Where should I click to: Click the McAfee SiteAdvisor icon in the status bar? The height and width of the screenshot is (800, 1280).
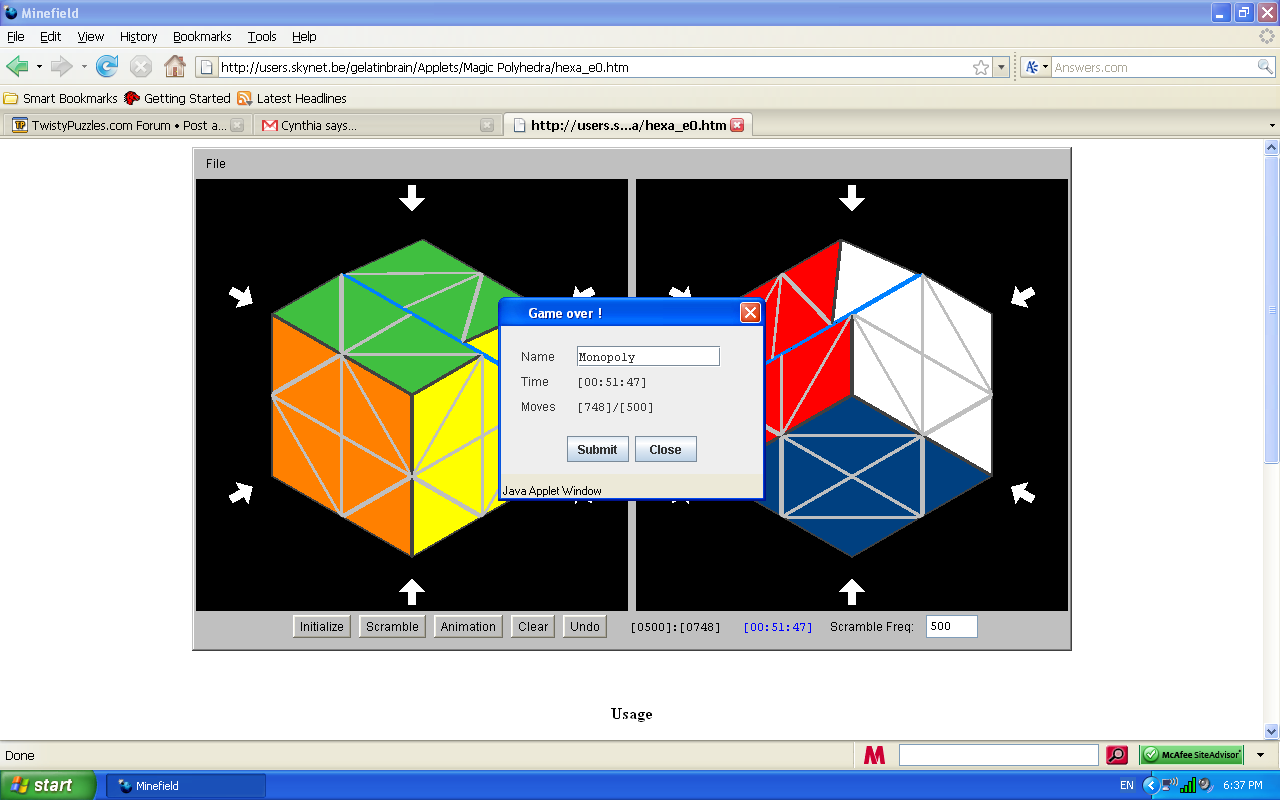pyautogui.click(x=1190, y=755)
